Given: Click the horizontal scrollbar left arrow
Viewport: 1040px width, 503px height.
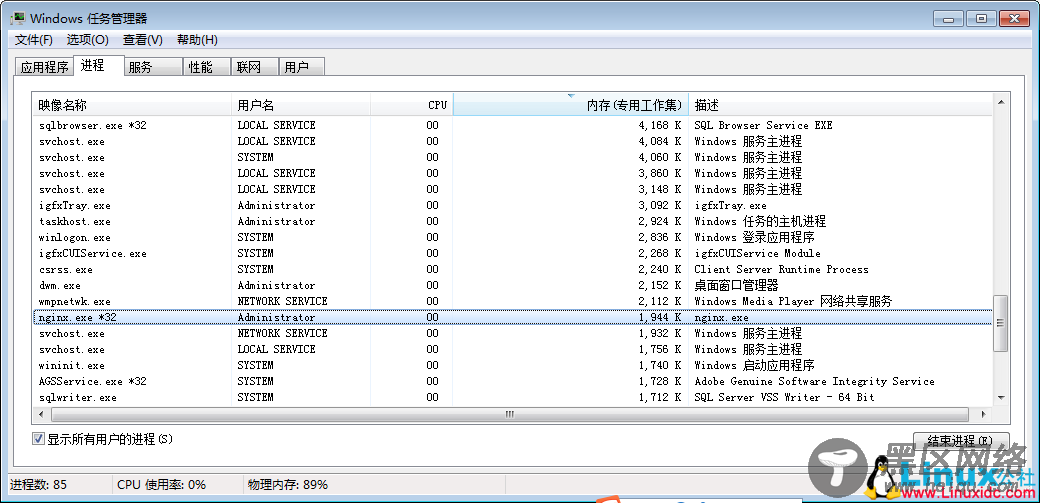Looking at the screenshot, I should [x=41, y=414].
